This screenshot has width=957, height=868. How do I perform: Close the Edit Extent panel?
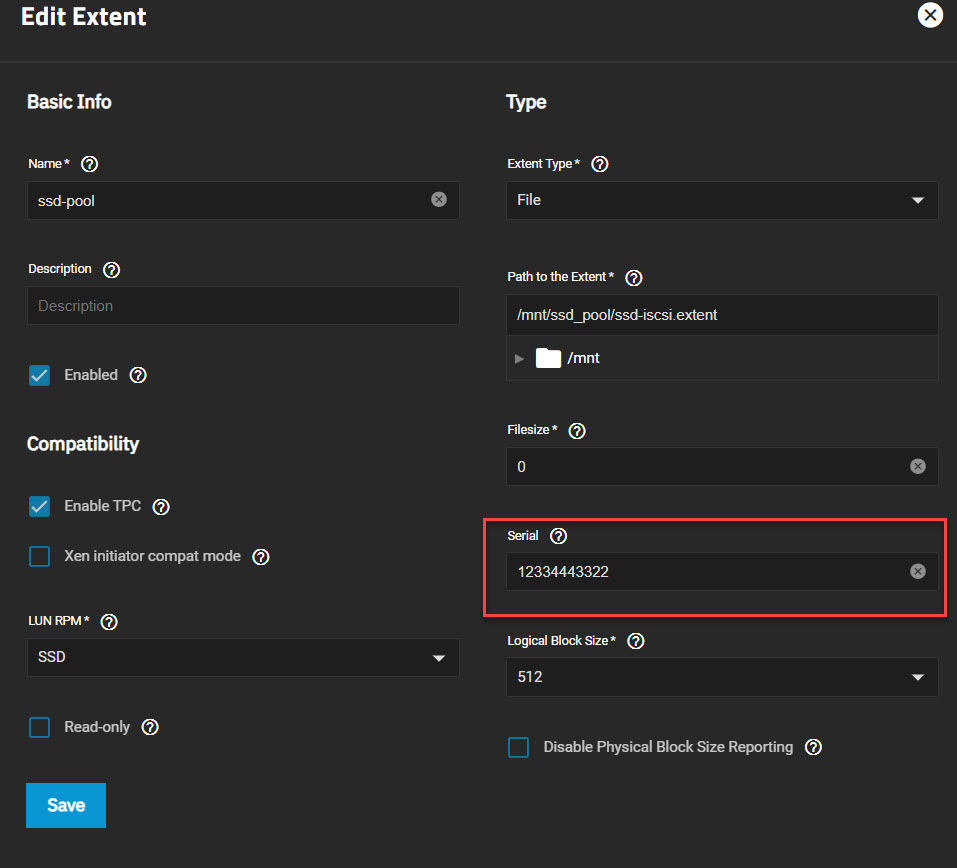[930, 15]
